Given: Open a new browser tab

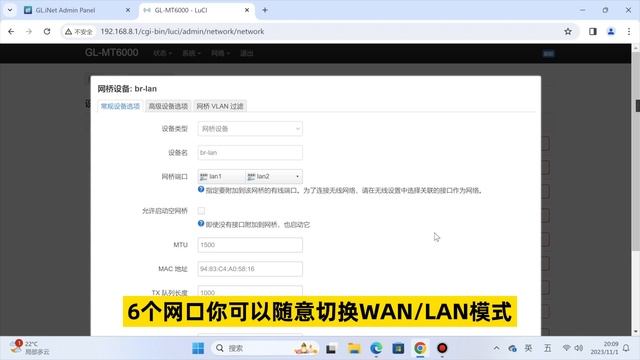Looking at the screenshot, I should point(265,10).
